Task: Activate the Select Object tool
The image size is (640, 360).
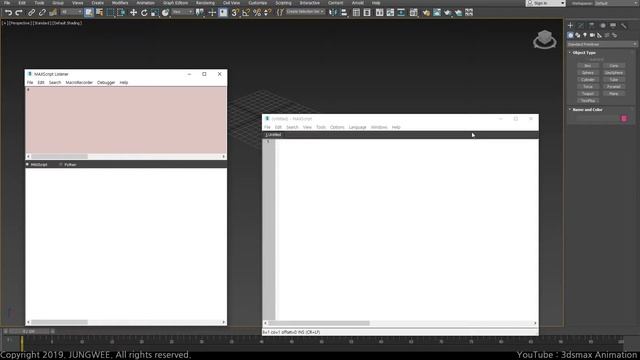Action: (x=89, y=13)
